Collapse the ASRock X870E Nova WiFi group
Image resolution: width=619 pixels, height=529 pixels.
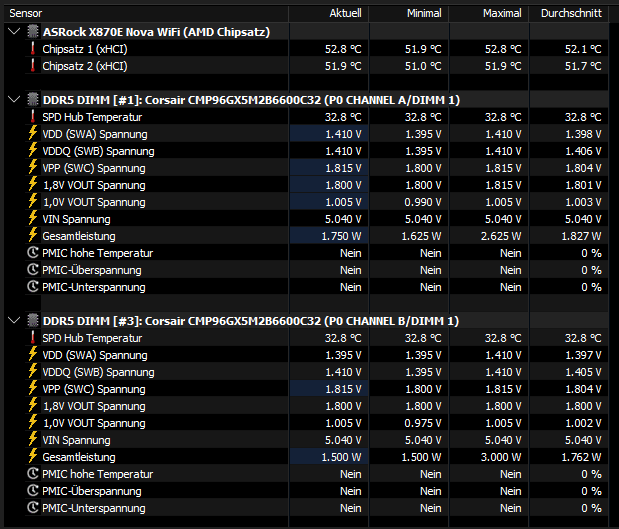(x=14, y=31)
